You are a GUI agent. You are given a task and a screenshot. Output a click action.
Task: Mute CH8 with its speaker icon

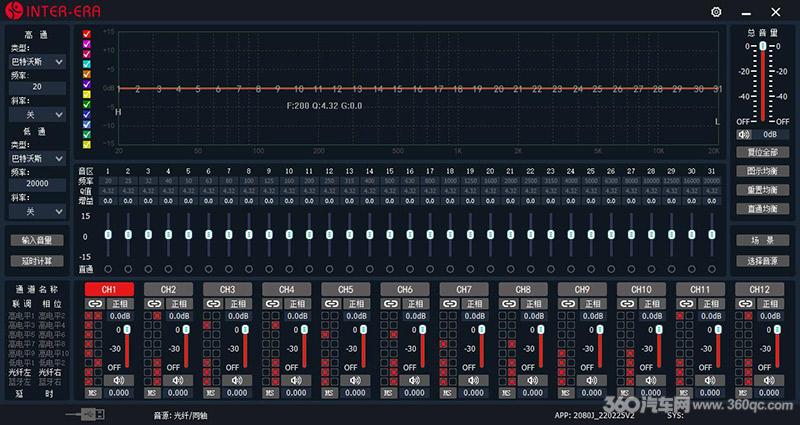(533, 380)
